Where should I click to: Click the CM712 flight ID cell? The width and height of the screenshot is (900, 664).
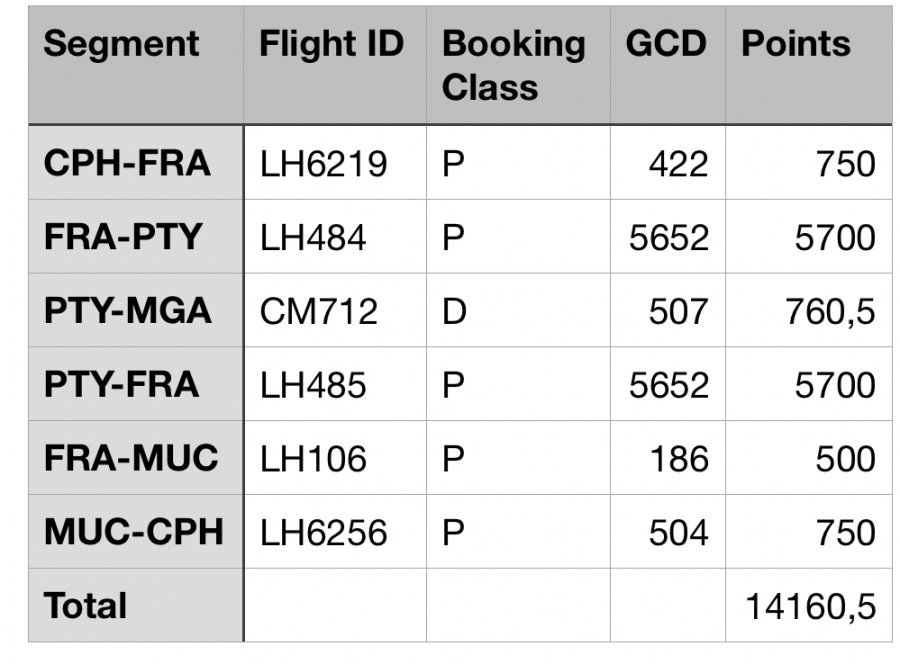(319, 311)
